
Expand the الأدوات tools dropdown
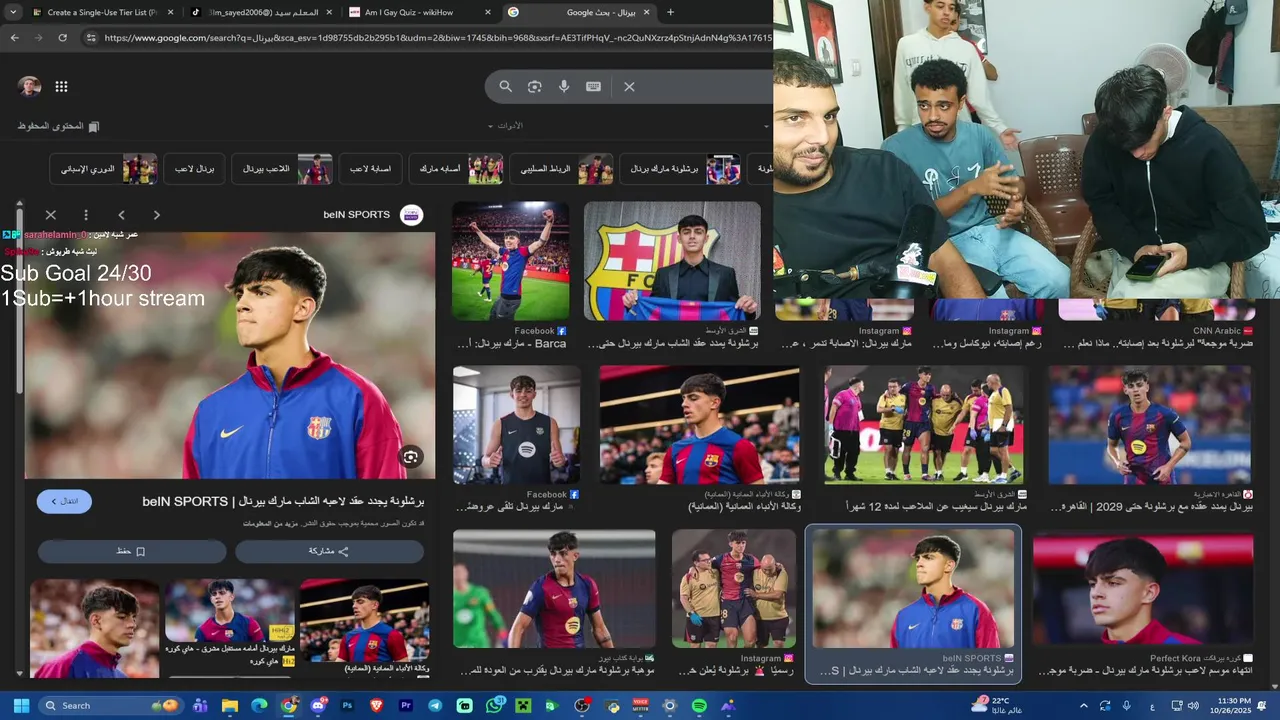pos(505,126)
